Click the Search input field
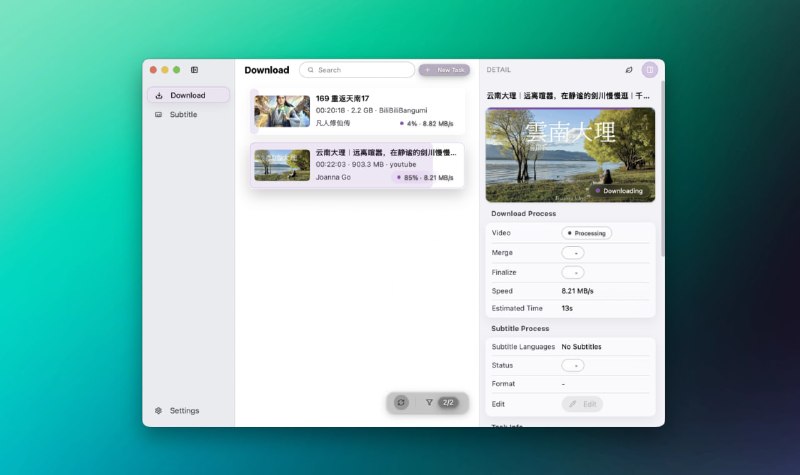Viewport: 800px width, 475px height. [360, 70]
